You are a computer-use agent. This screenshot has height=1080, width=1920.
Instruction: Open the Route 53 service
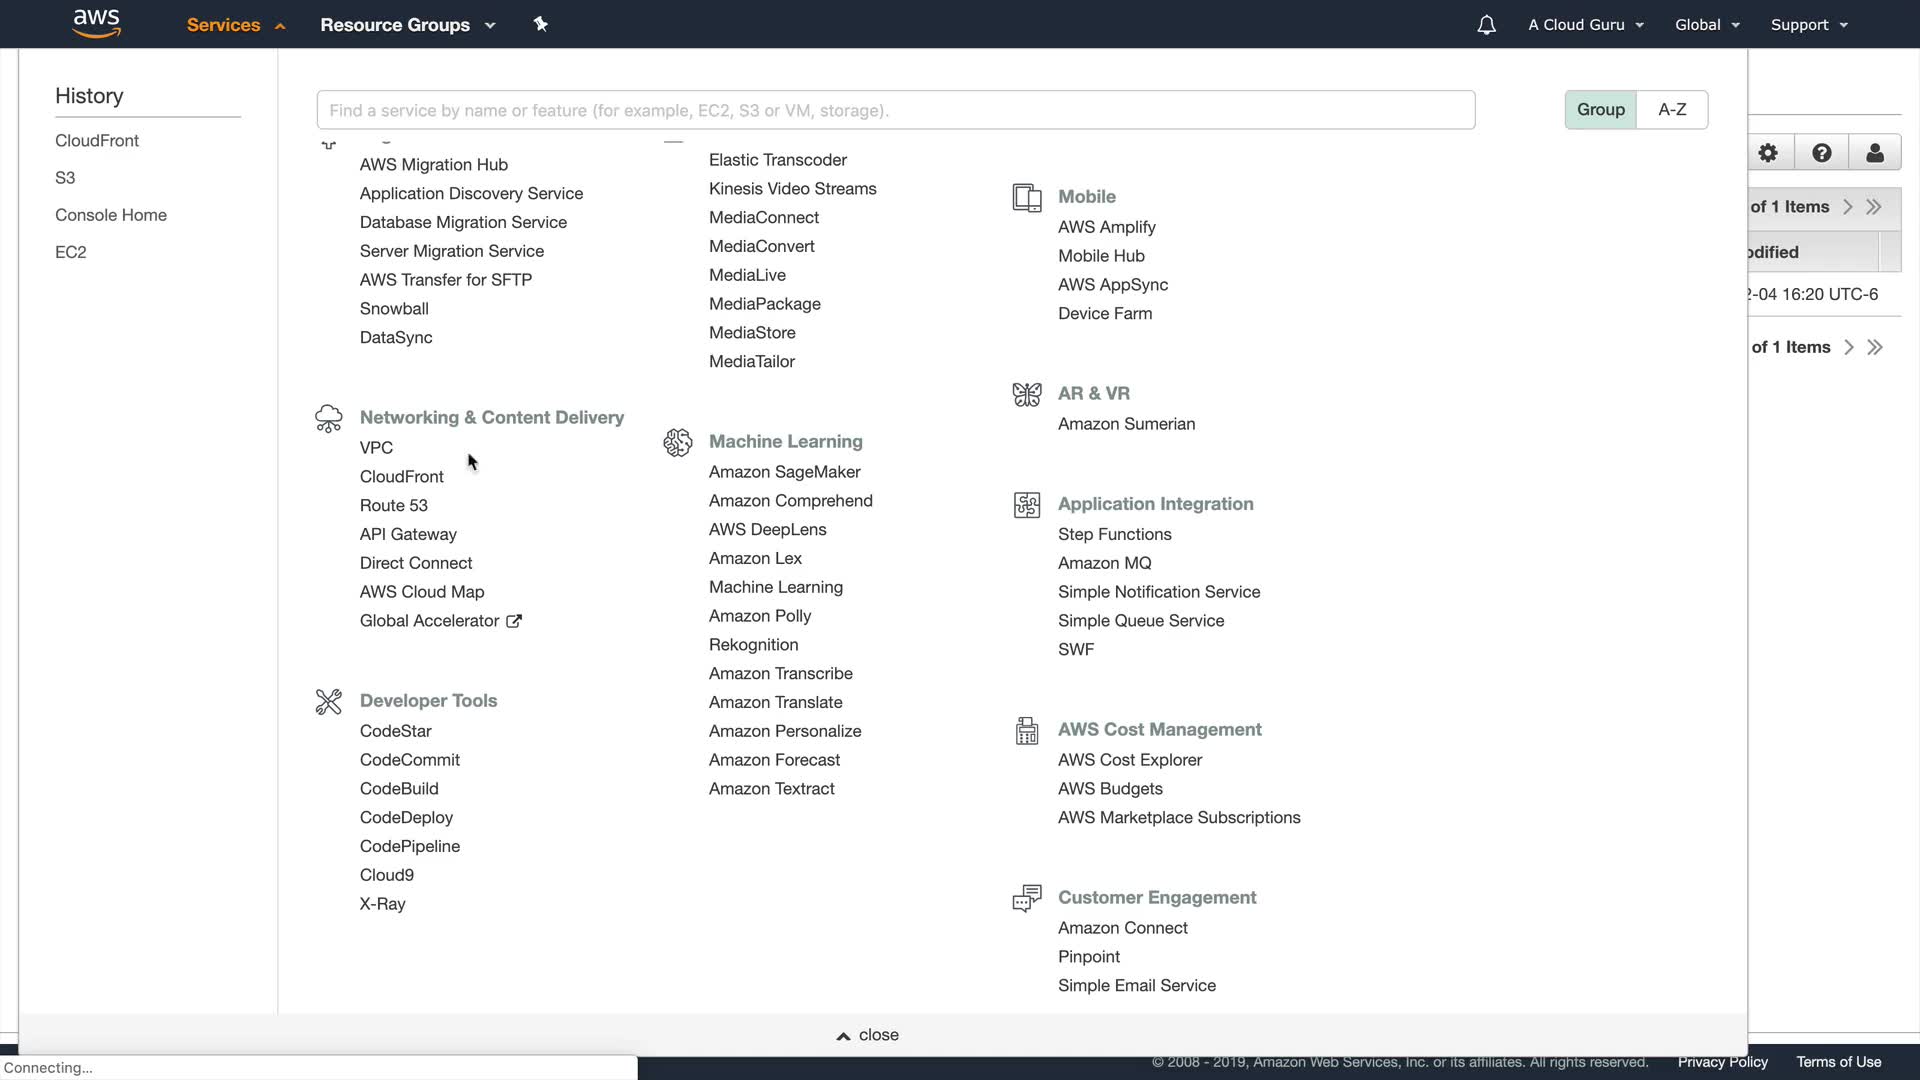pos(393,506)
